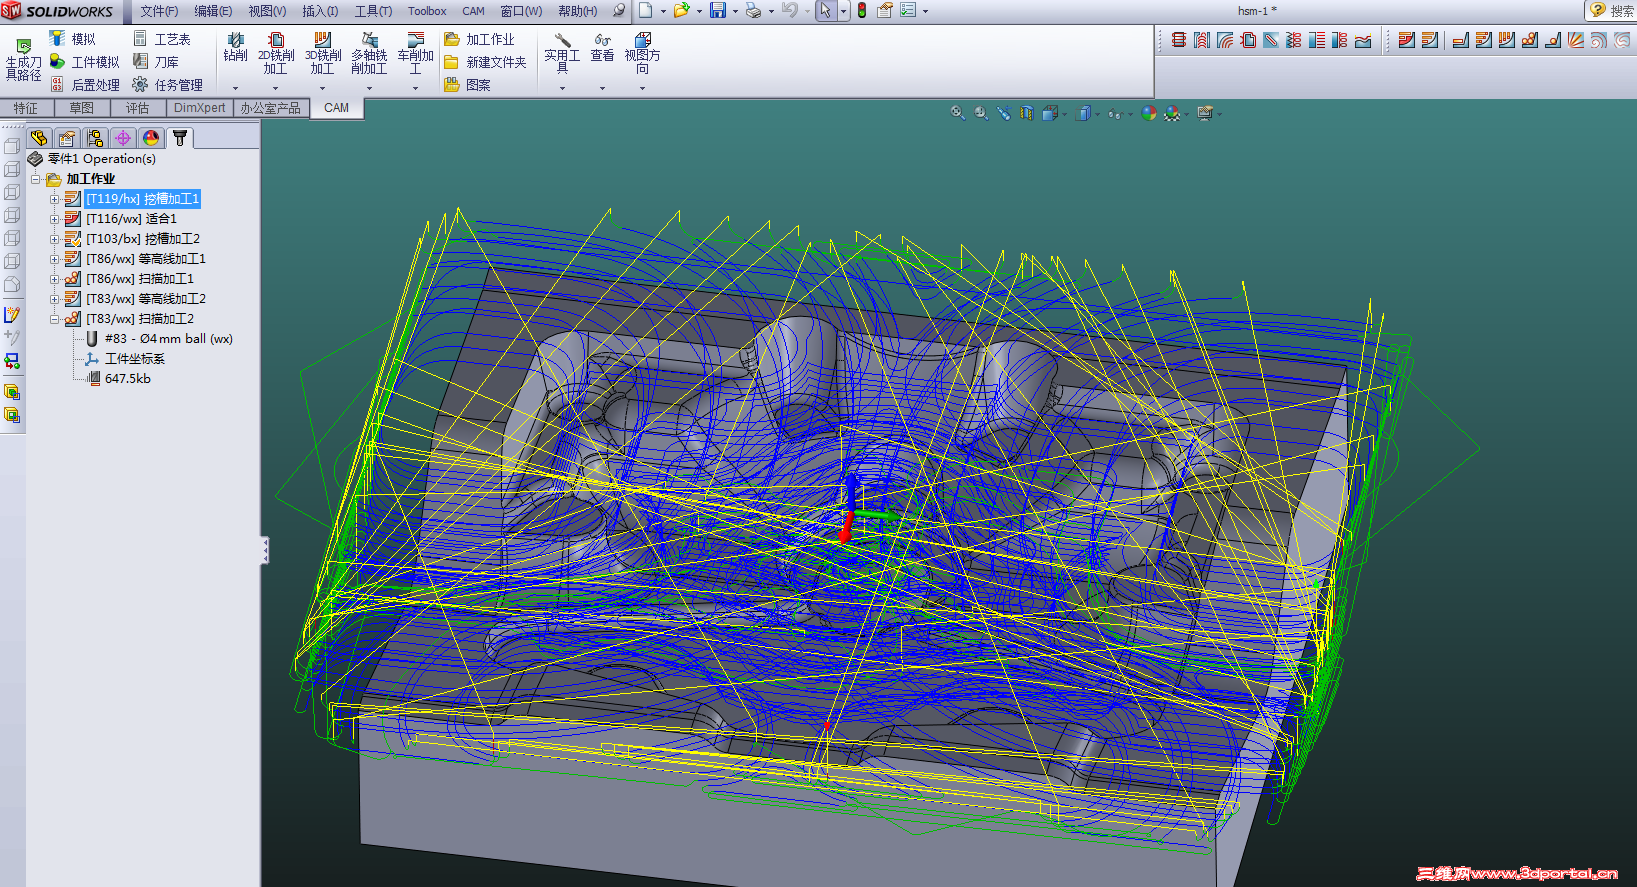
Task: Click the 视图方向 view orientation icon
Action: pos(642,40)
